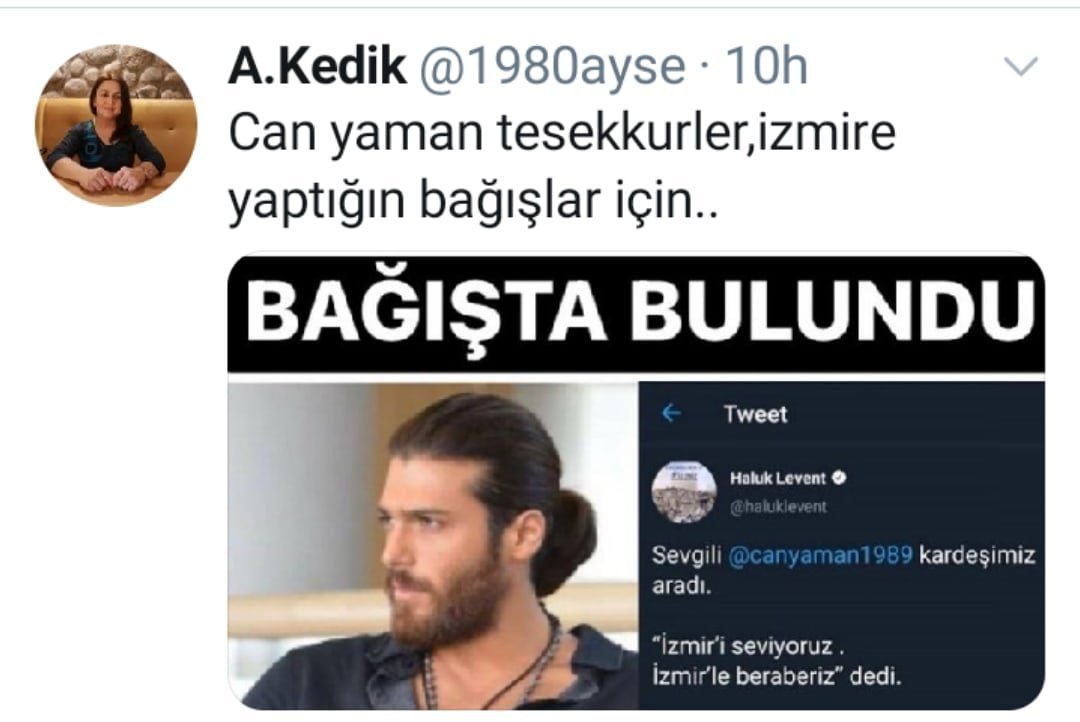Viewport: 1080px width, 722px height.
Task: Click the Haluk Levent account name
Action: click(x=778, y=478)
